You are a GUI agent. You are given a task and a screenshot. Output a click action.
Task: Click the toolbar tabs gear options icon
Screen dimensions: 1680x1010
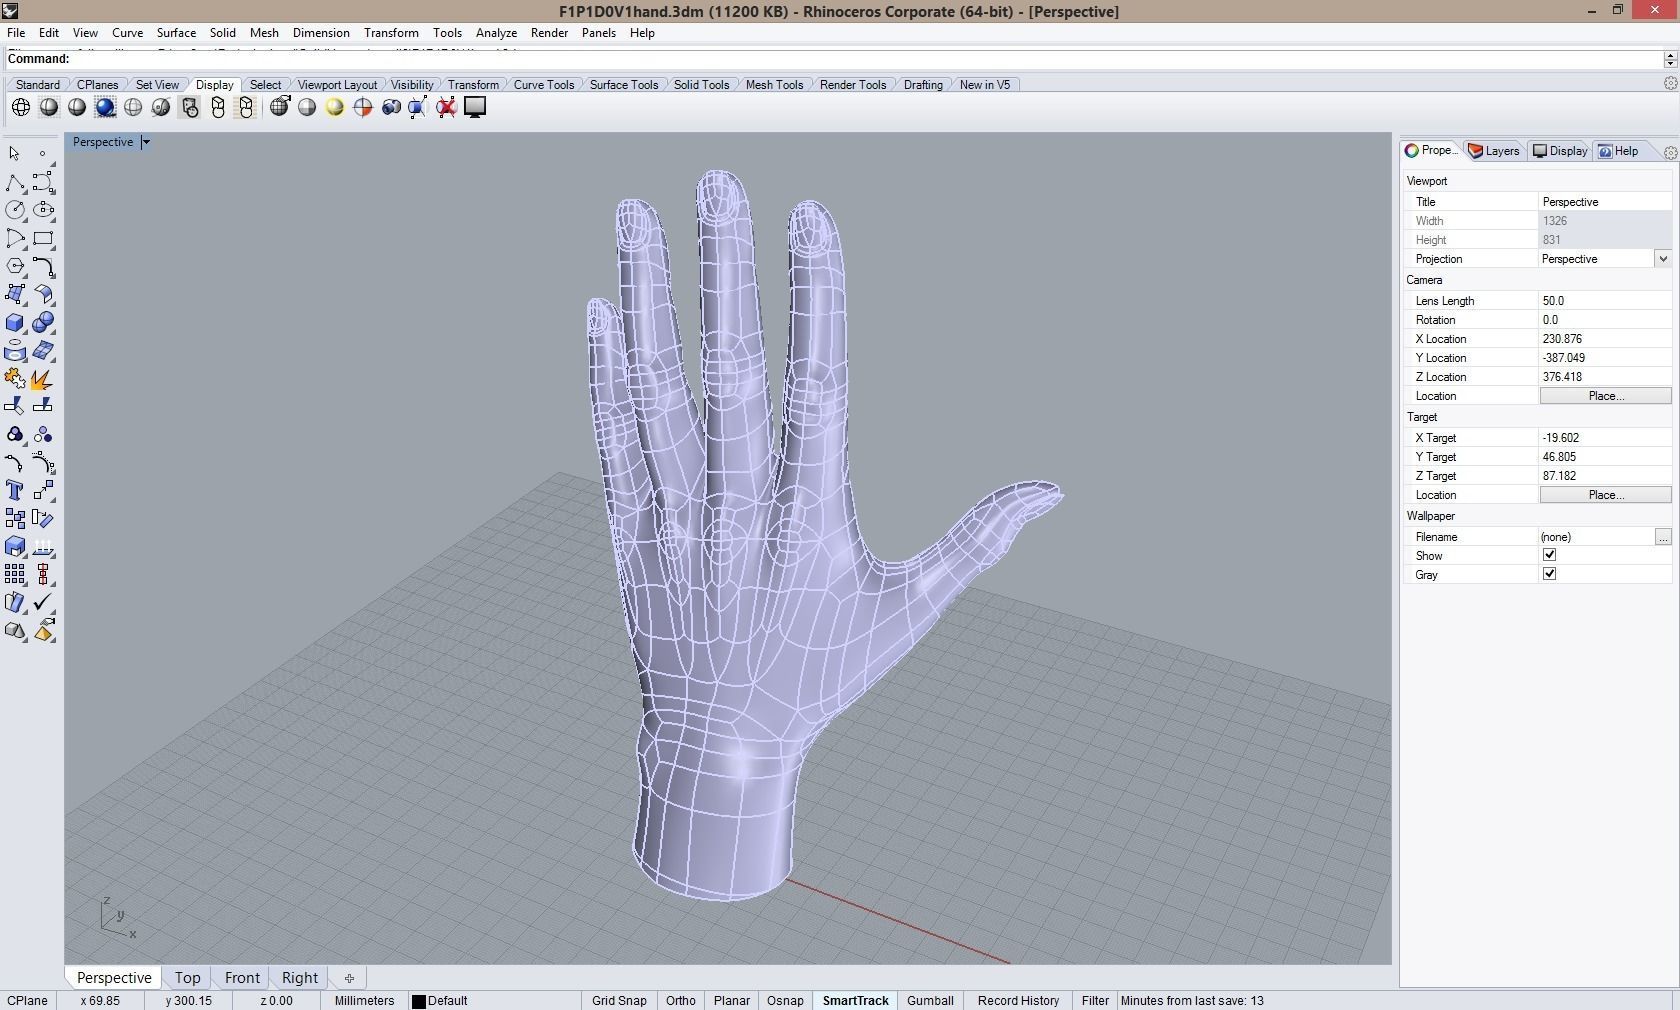pos(1670,84)
